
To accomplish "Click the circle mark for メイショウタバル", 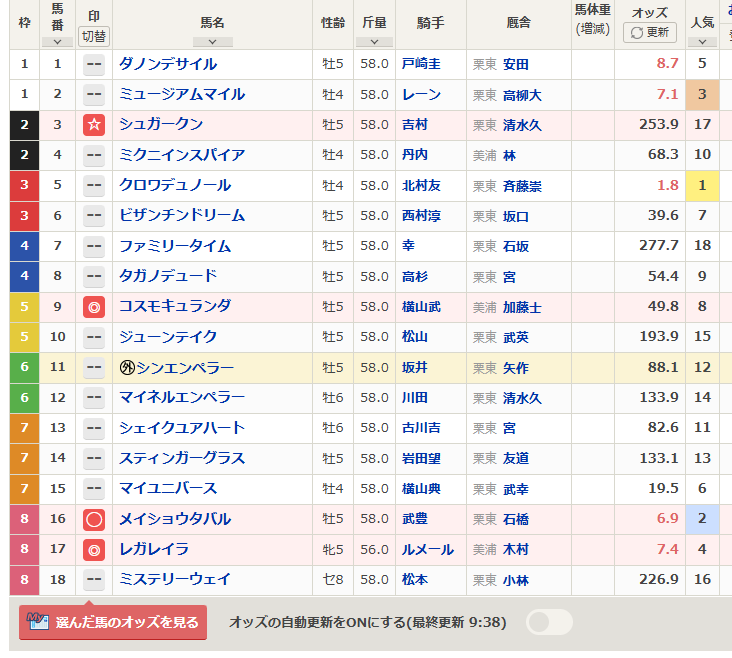I will point(94,519).
